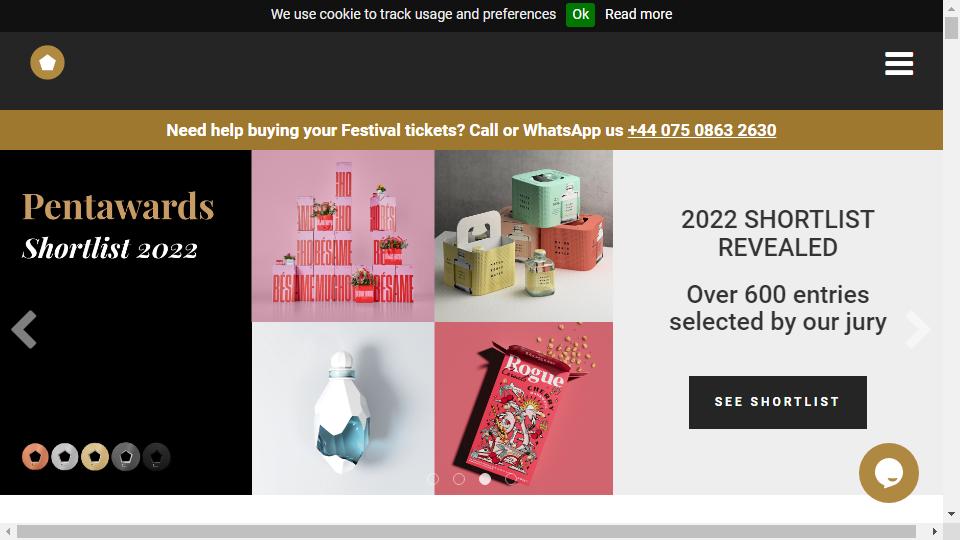The height and width of the screenshot is (540, 960).
Task: Open the Rogue cherry packaging image
Action: 523,408
